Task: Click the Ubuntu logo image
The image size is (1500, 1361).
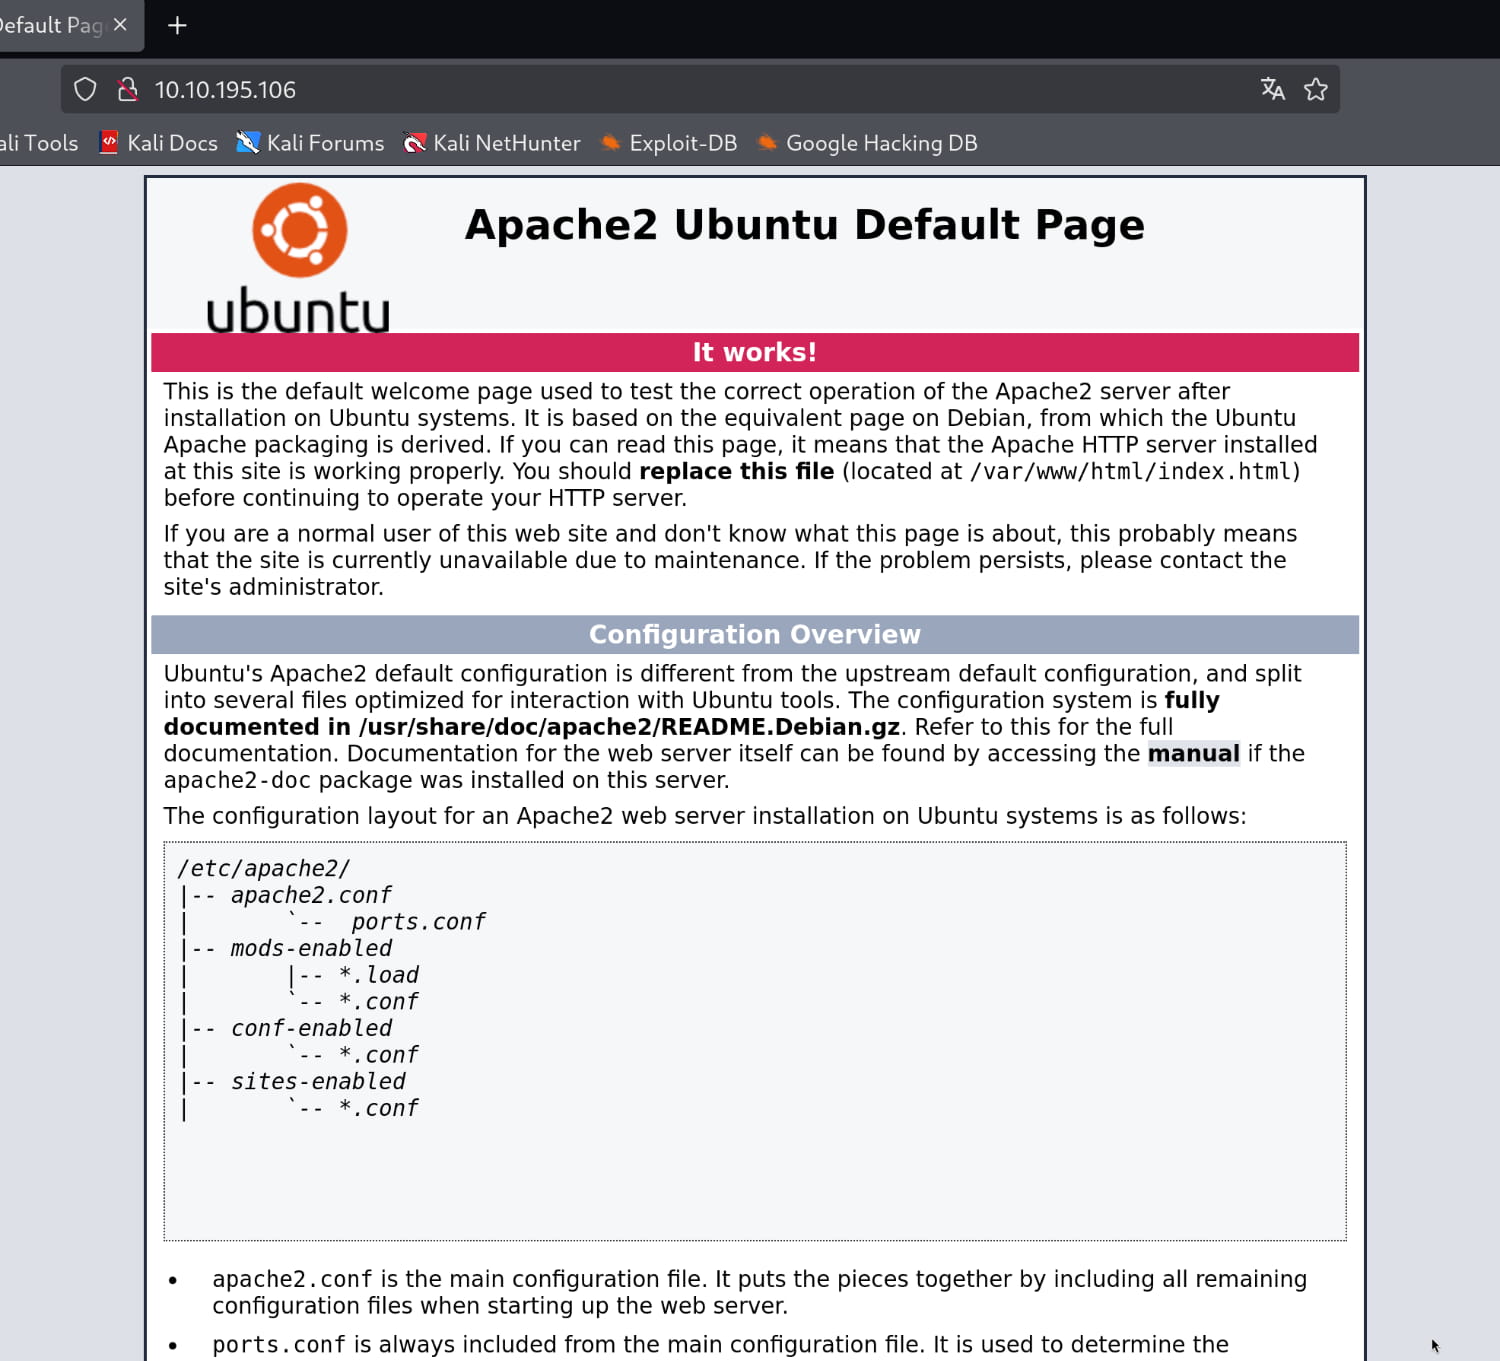Action: coord(298,257)
